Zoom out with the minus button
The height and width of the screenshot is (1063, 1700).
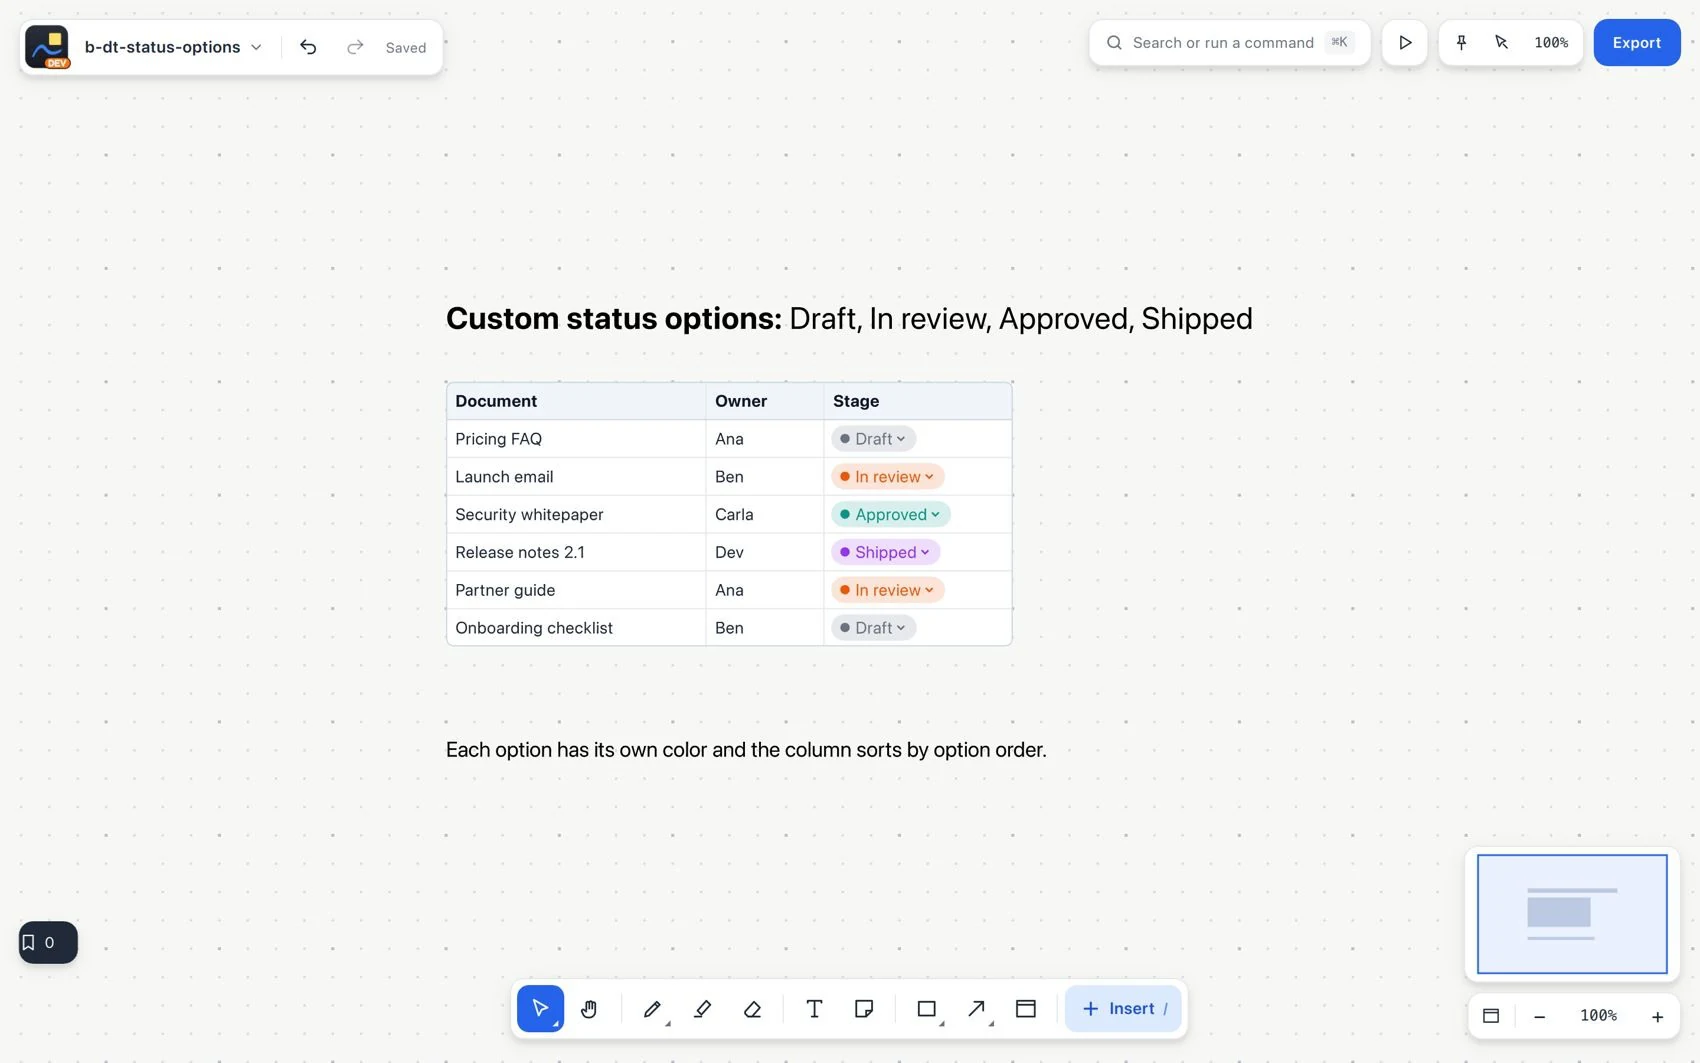point(1540,1016)
